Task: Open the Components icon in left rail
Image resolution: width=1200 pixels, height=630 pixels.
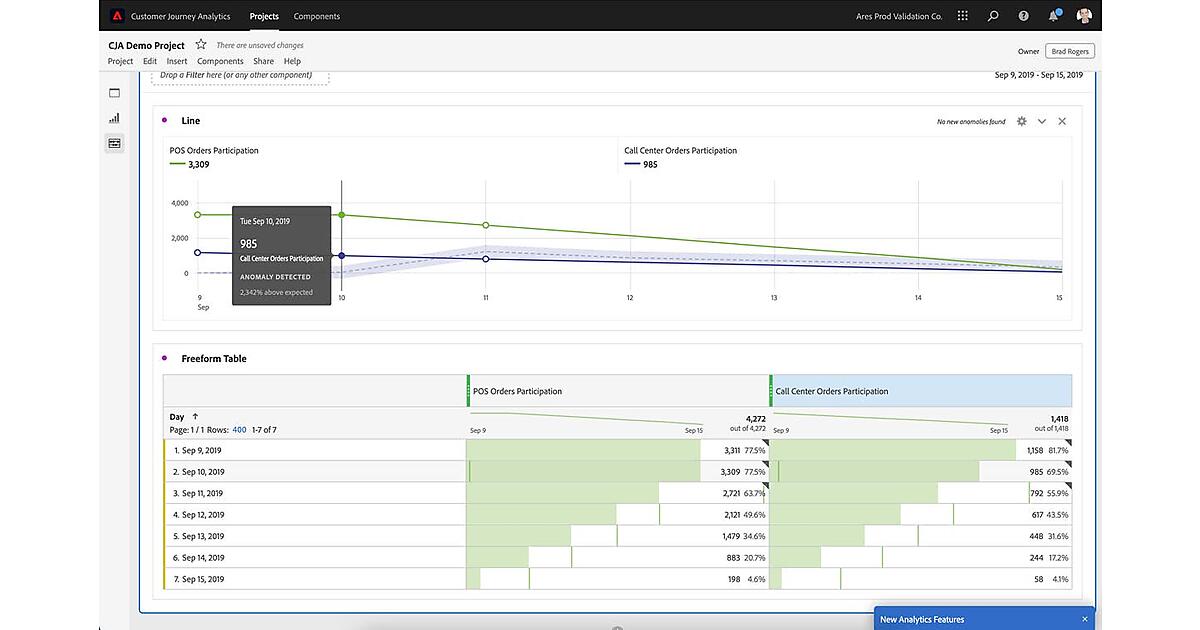Action: (114, 143)
